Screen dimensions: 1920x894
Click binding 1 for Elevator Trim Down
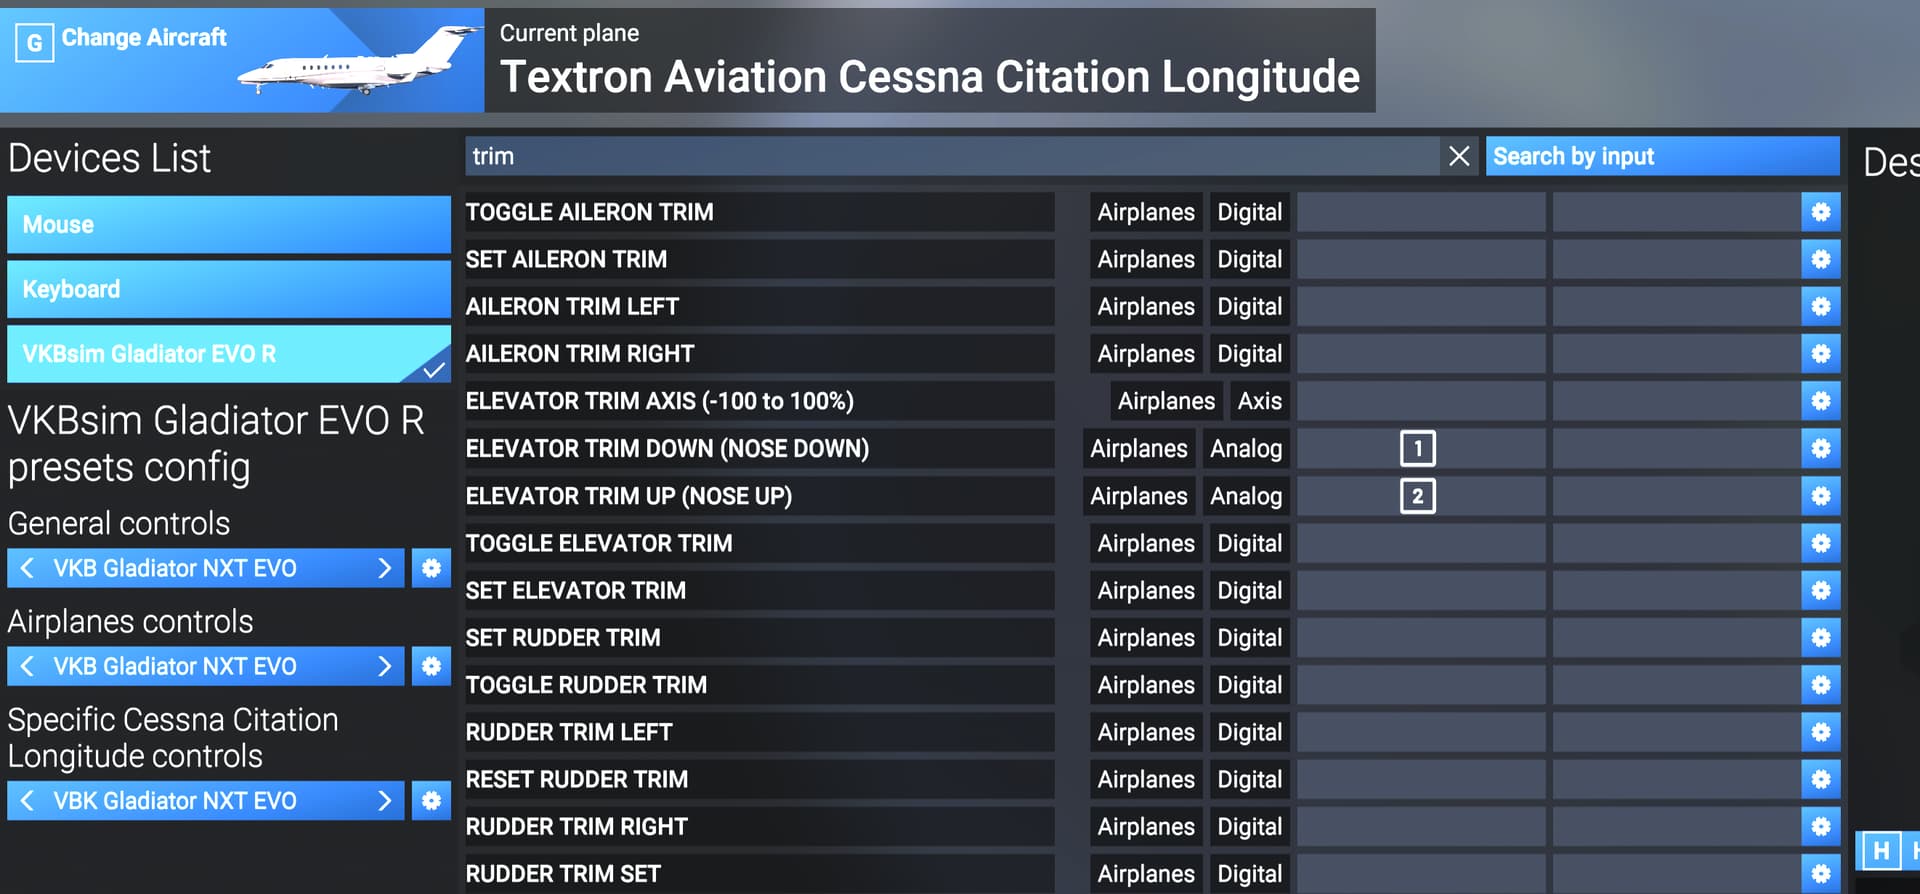(x=1420, y=449)
